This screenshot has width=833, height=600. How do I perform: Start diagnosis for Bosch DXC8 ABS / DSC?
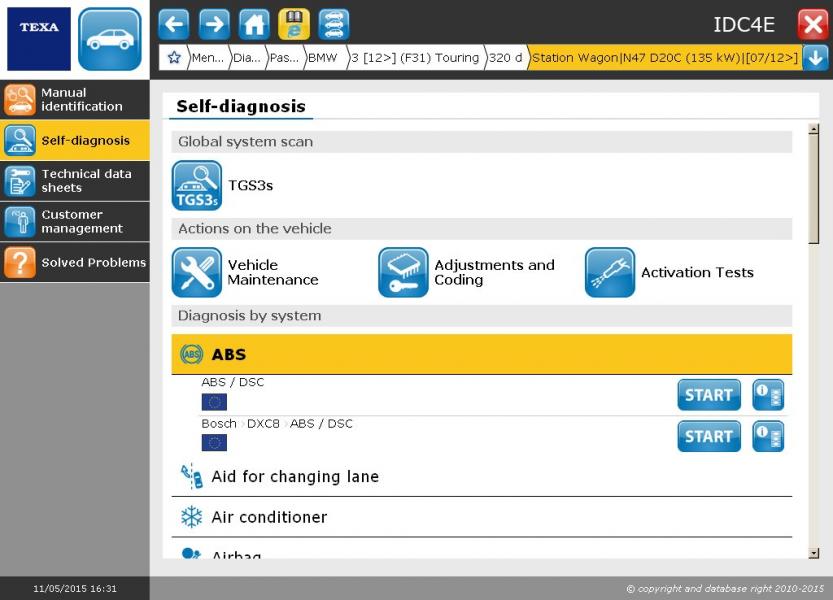pos(709,436)
